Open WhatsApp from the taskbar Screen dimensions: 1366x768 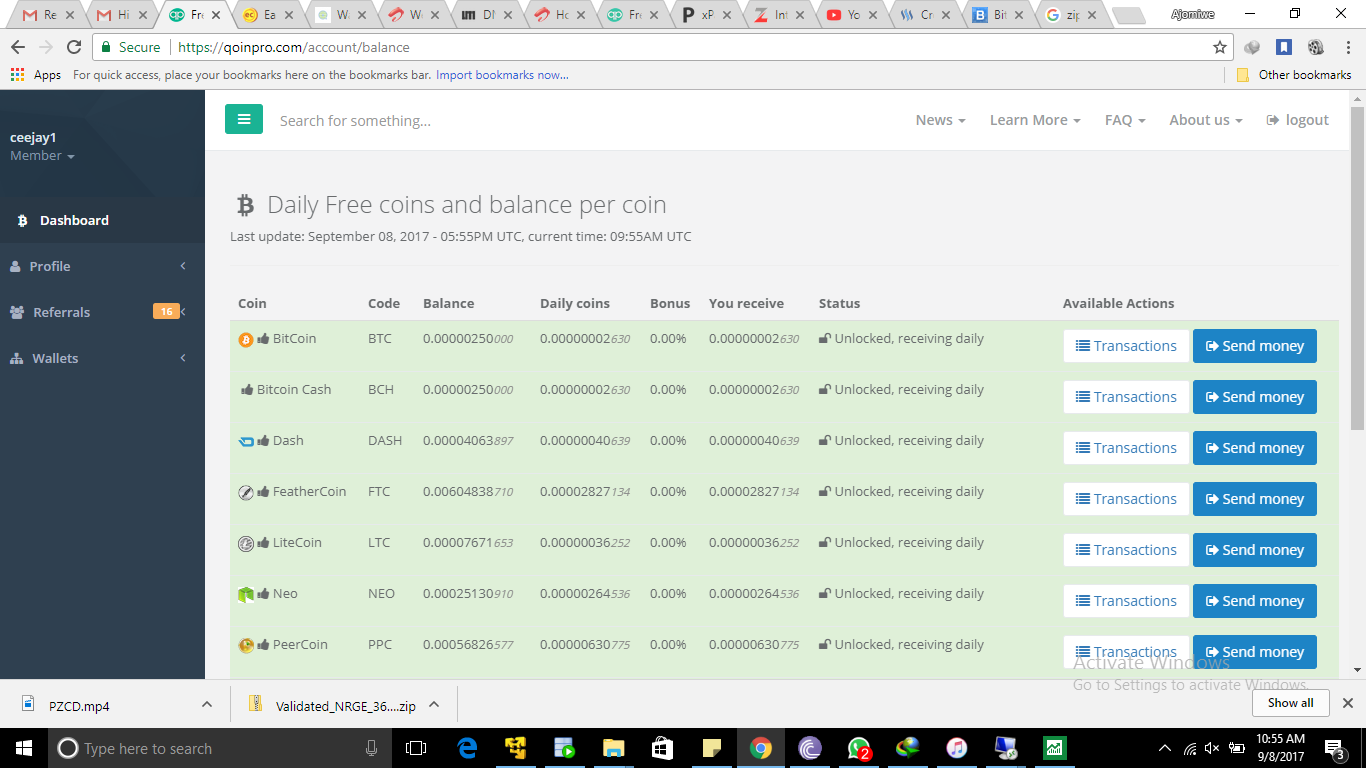859,748
